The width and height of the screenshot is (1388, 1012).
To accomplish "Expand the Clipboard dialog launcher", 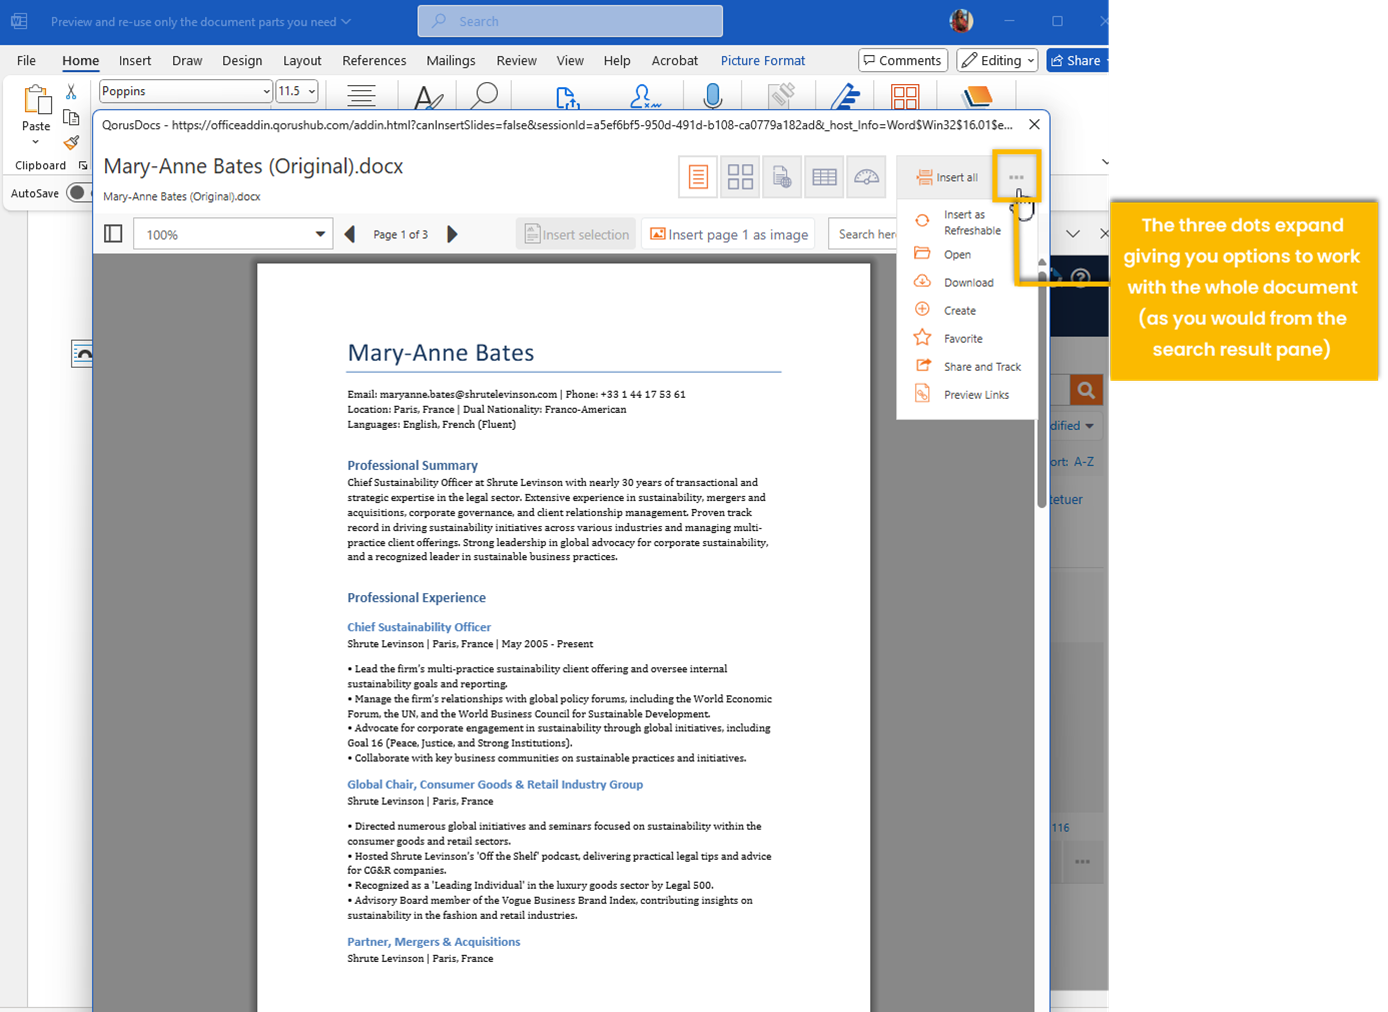I will [83, 166].
